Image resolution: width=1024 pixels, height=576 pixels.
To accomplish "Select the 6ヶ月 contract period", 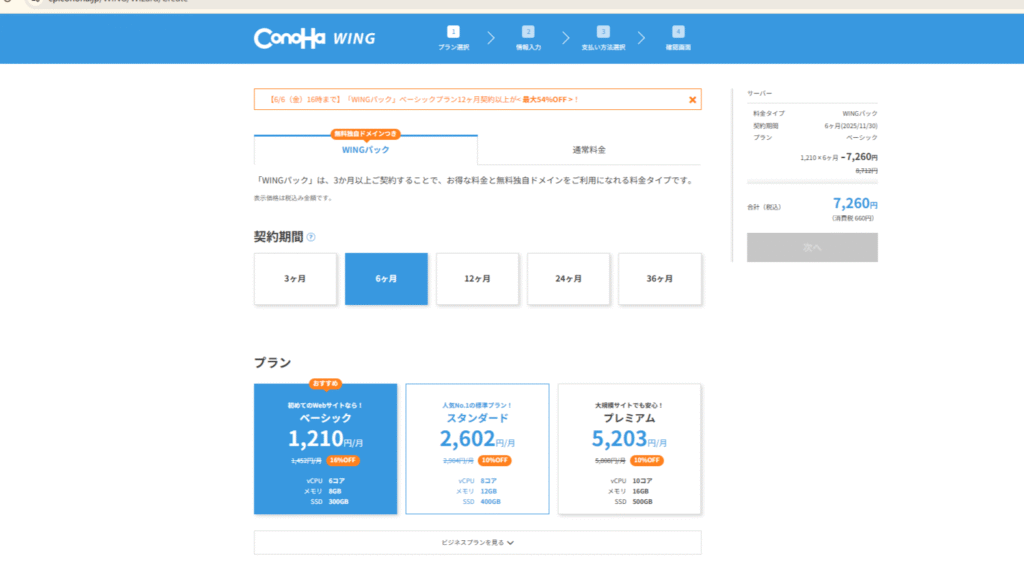I will tap(386, 279).
